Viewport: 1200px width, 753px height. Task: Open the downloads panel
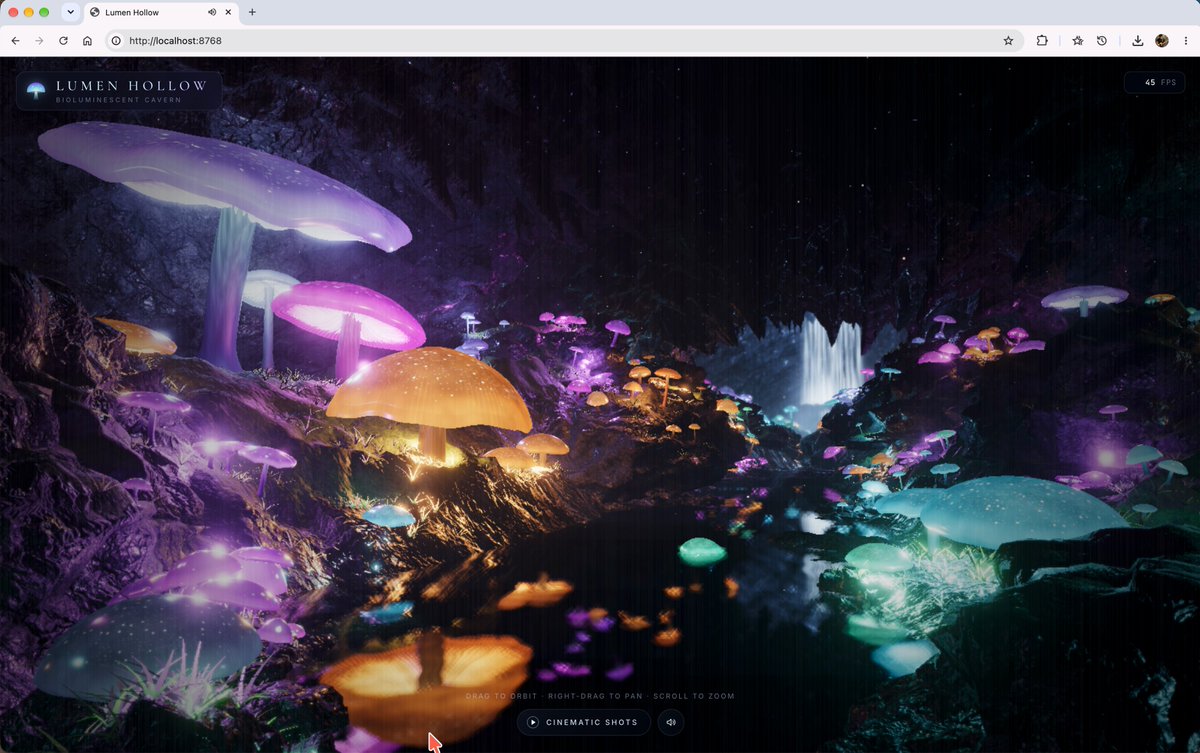coord(1138,41)
